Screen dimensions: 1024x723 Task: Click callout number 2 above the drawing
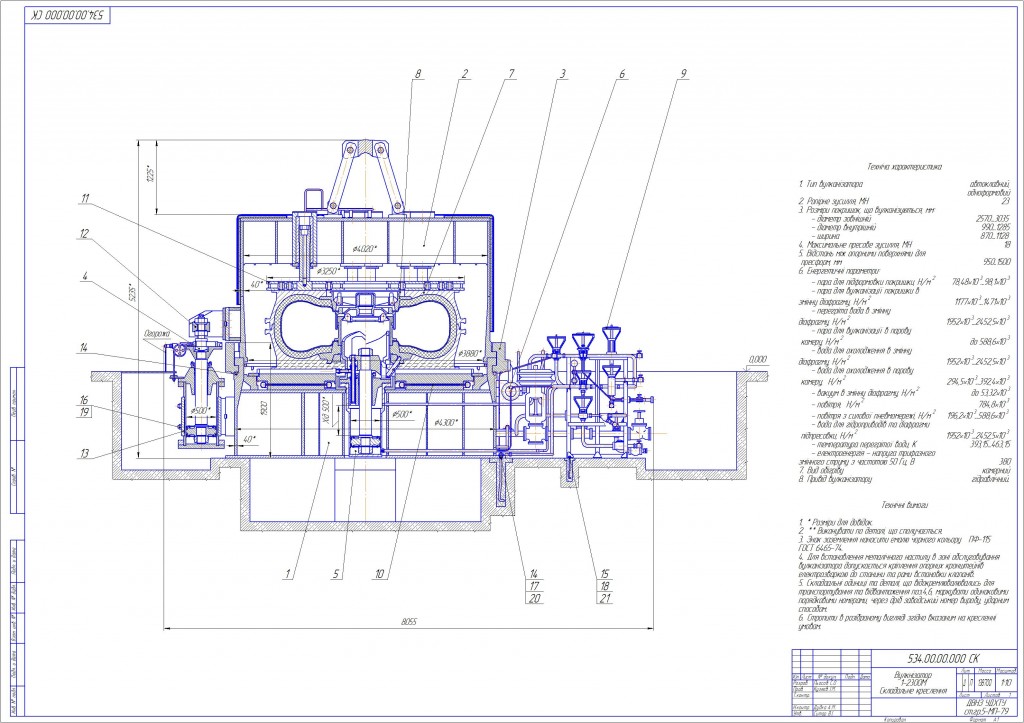(464, 74)
